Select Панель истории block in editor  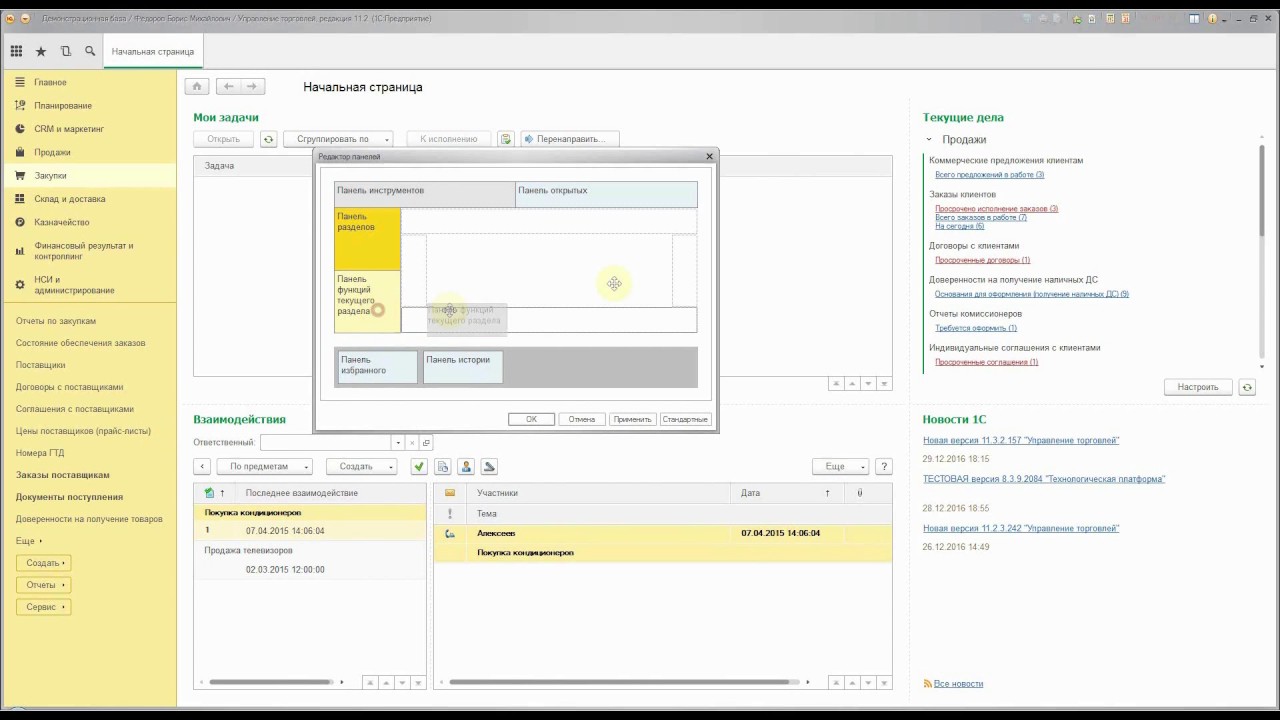(463, 366)
